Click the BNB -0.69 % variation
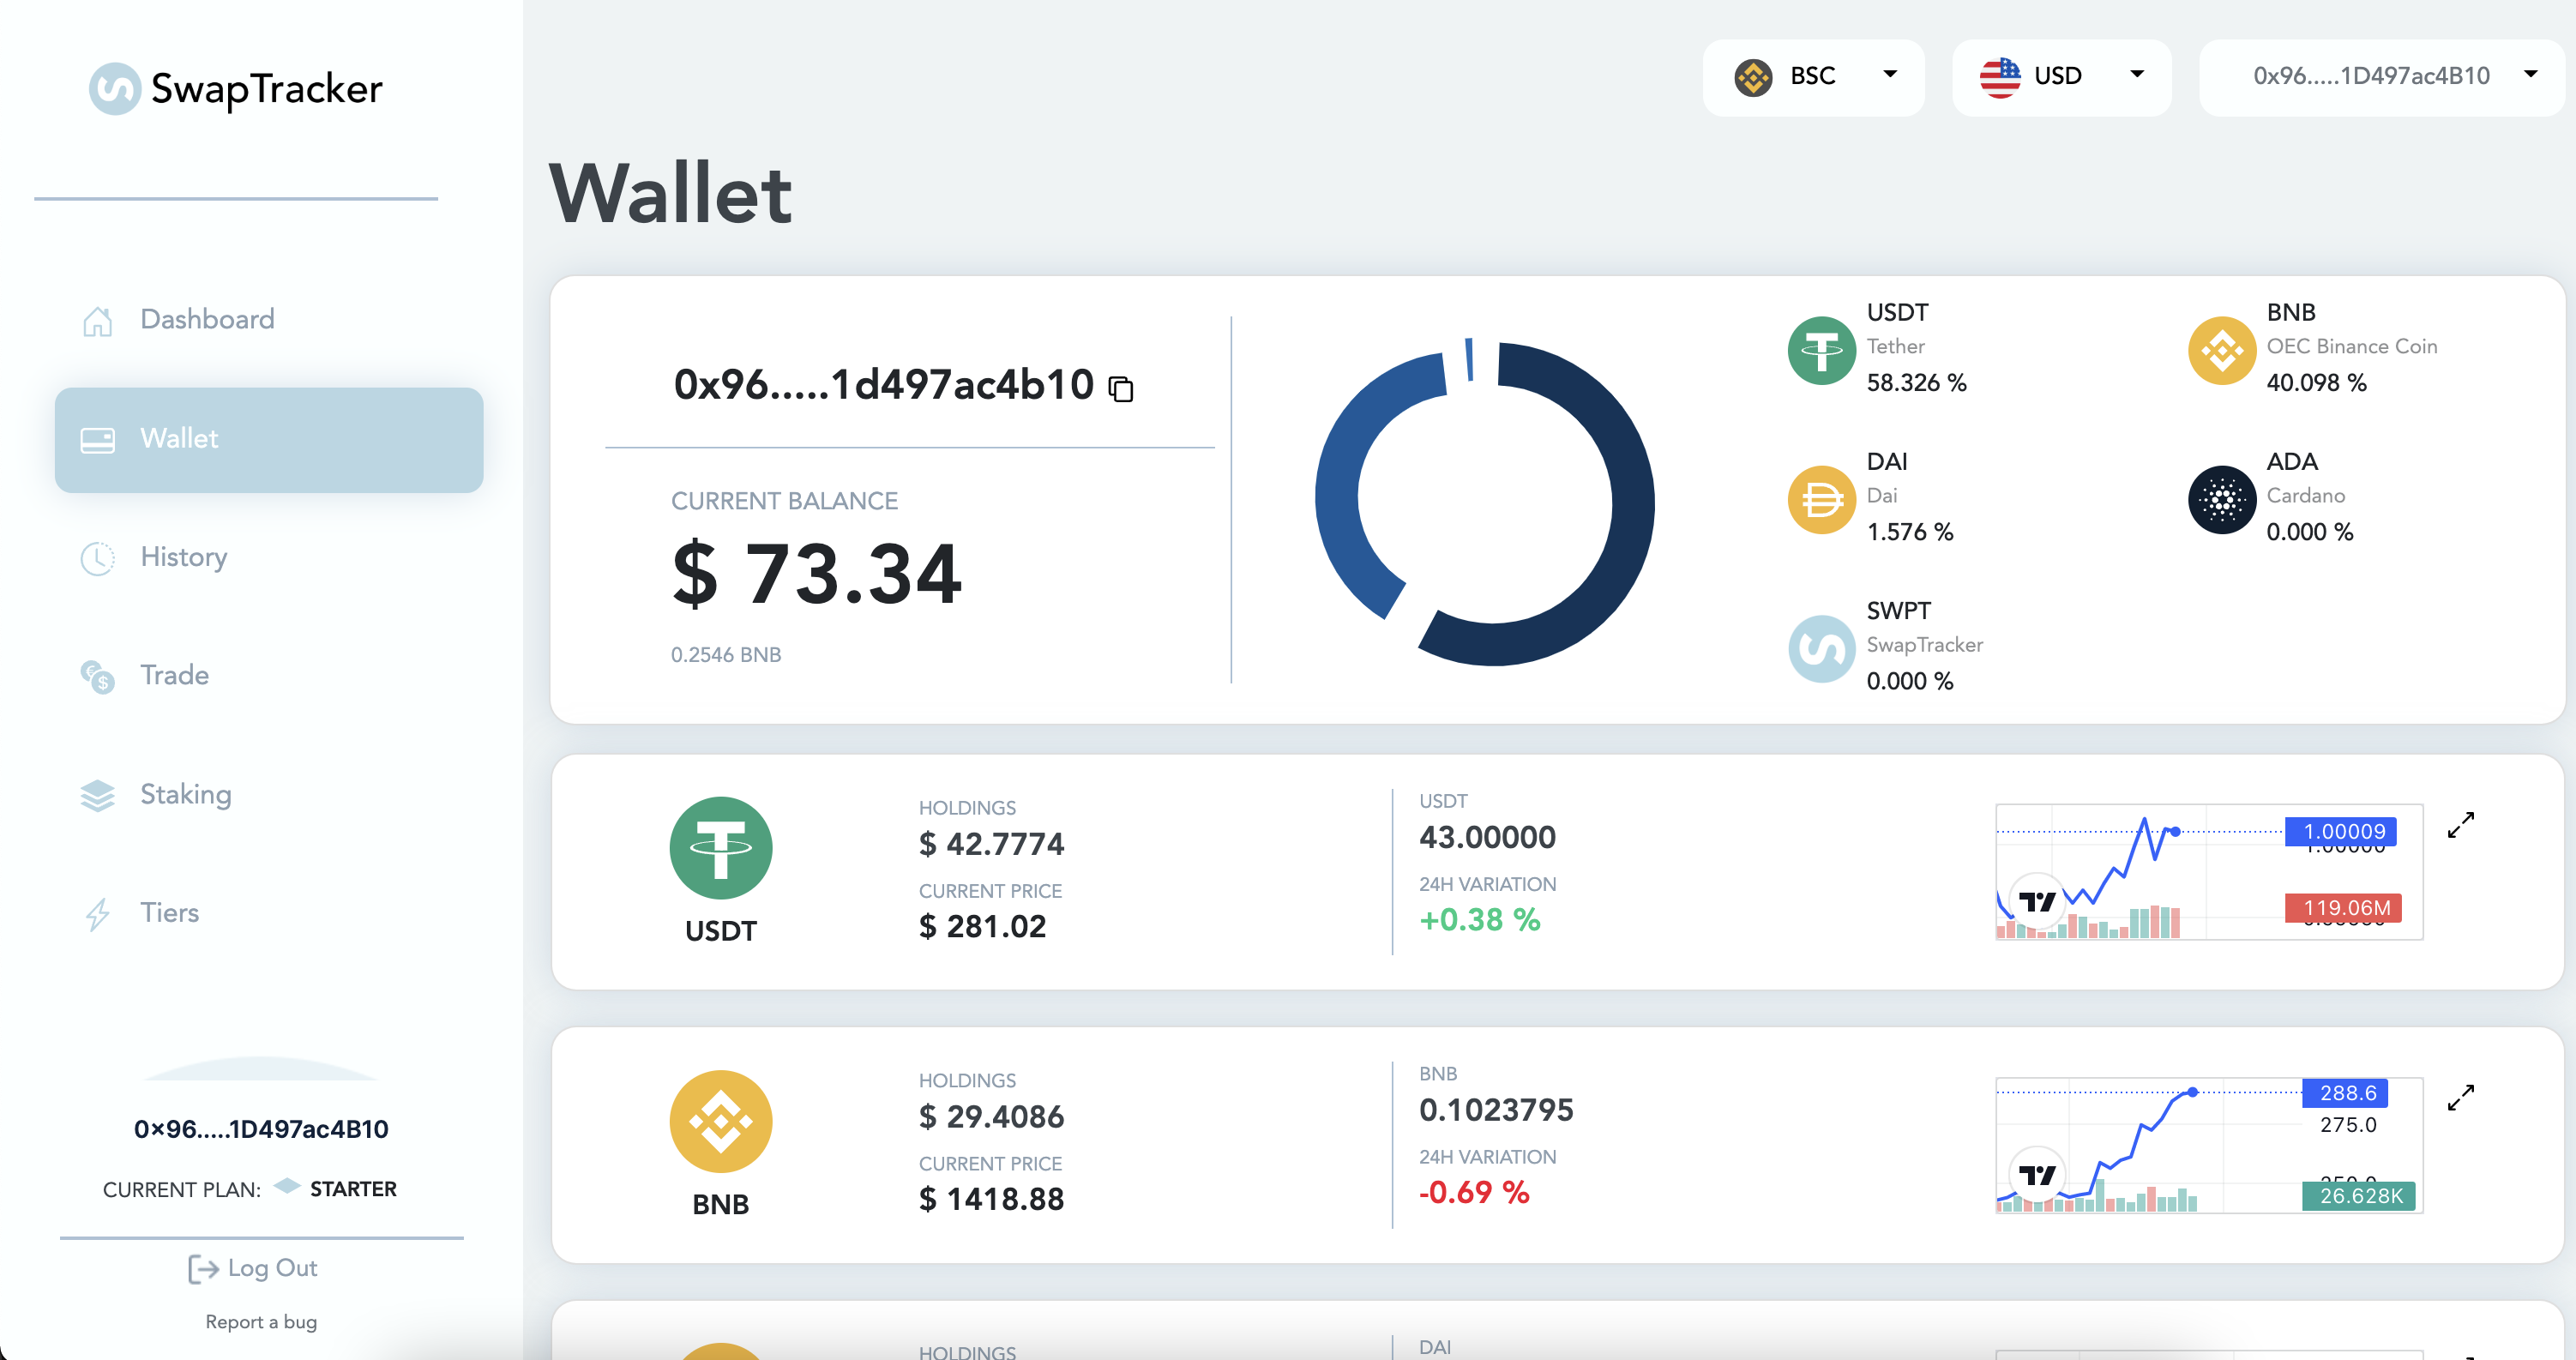 (x=1474, y=1192)
